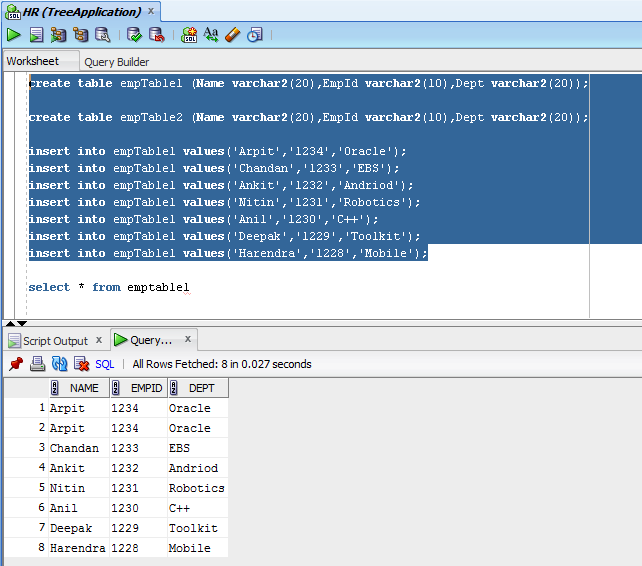
Task: Commit changes with the database check icon
Action: 134,35
